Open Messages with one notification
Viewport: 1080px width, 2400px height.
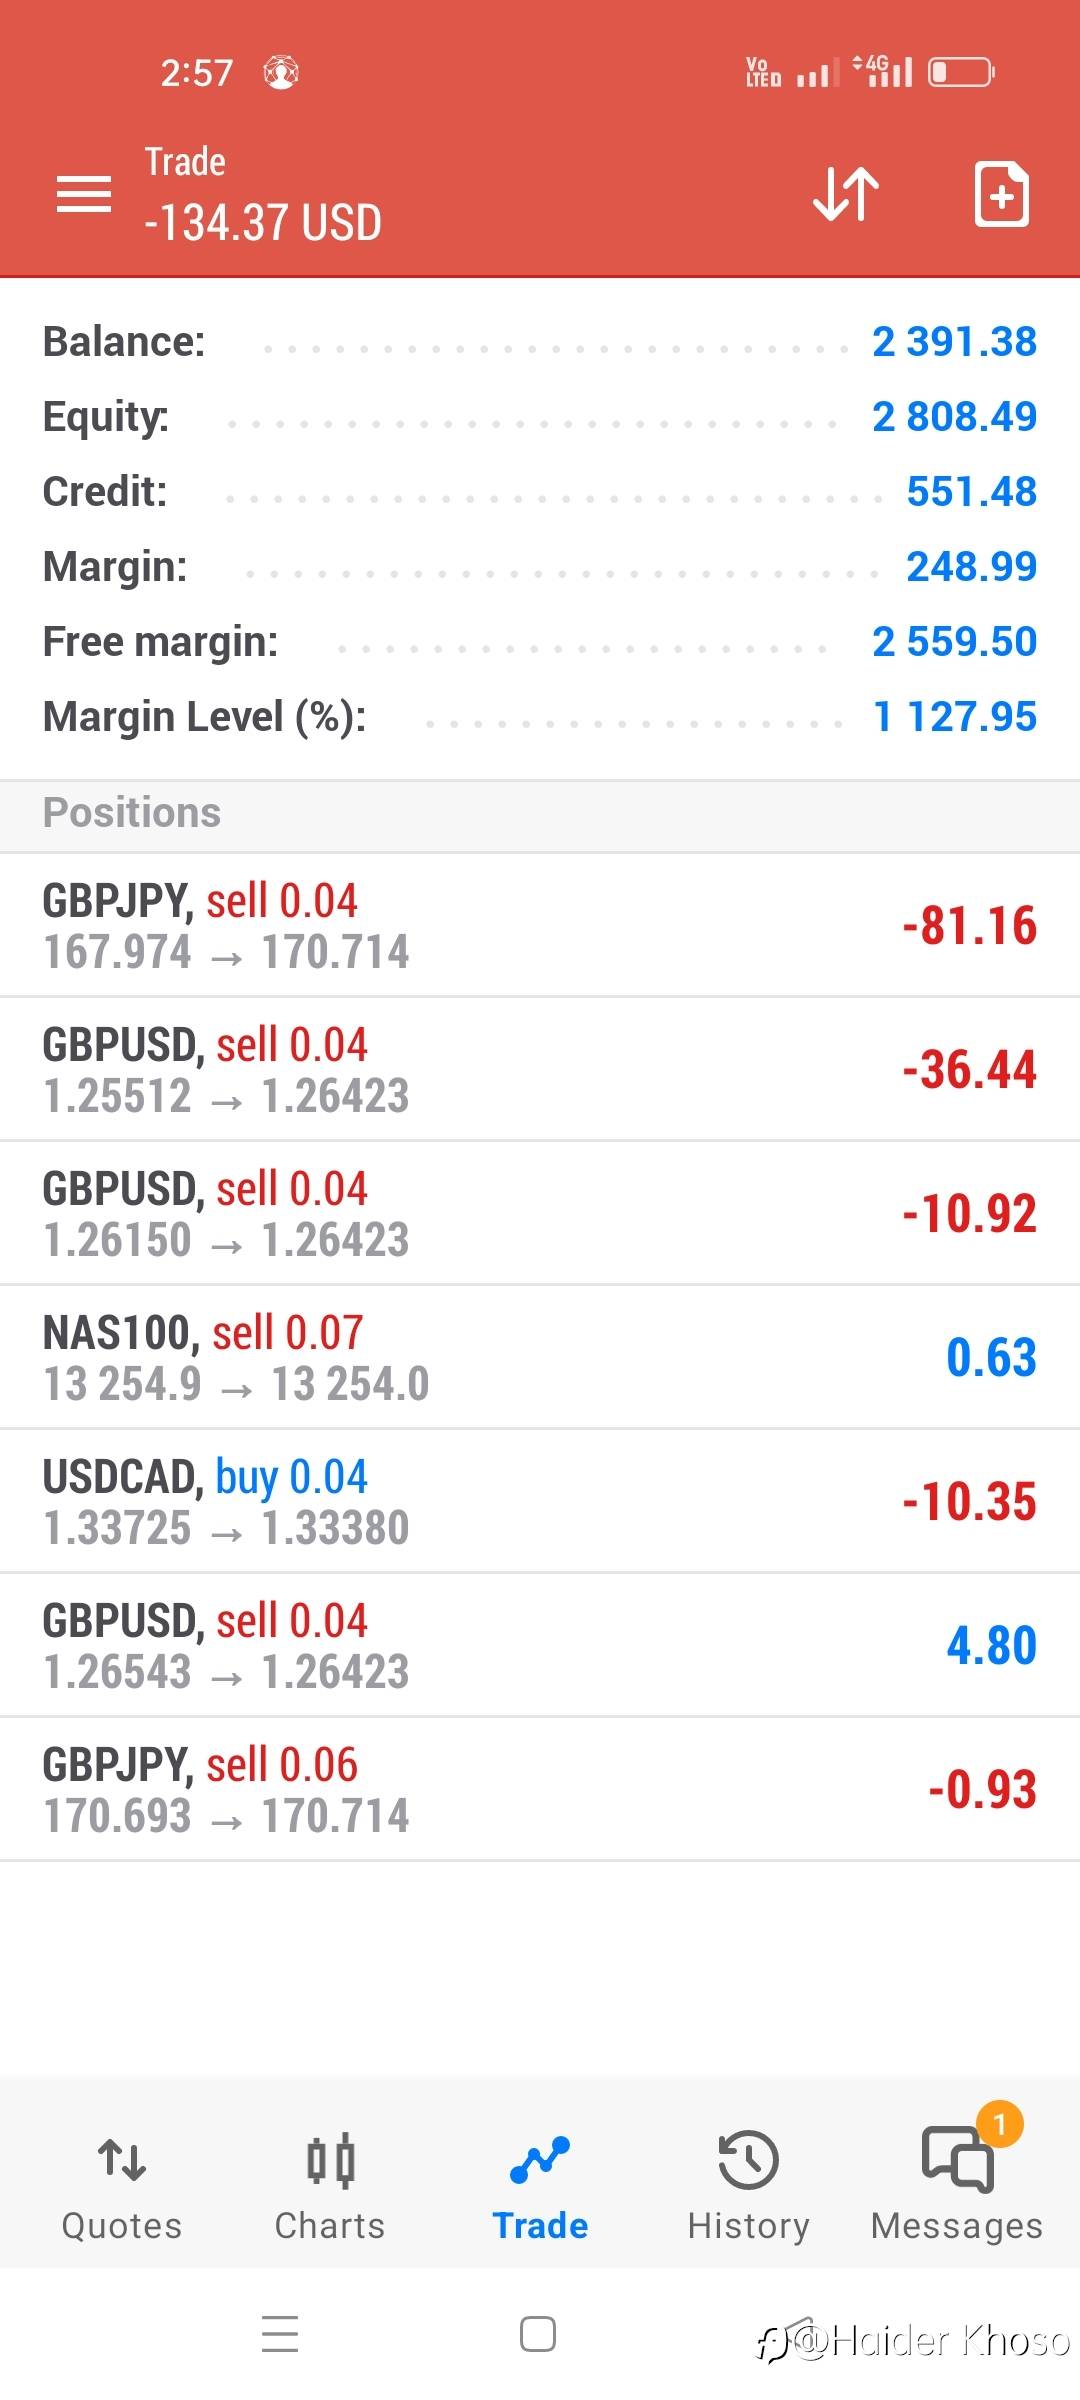(957, 2186)
